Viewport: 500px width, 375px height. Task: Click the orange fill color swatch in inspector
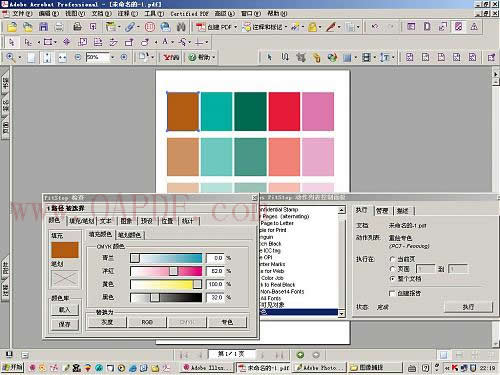tap(65, 250)
